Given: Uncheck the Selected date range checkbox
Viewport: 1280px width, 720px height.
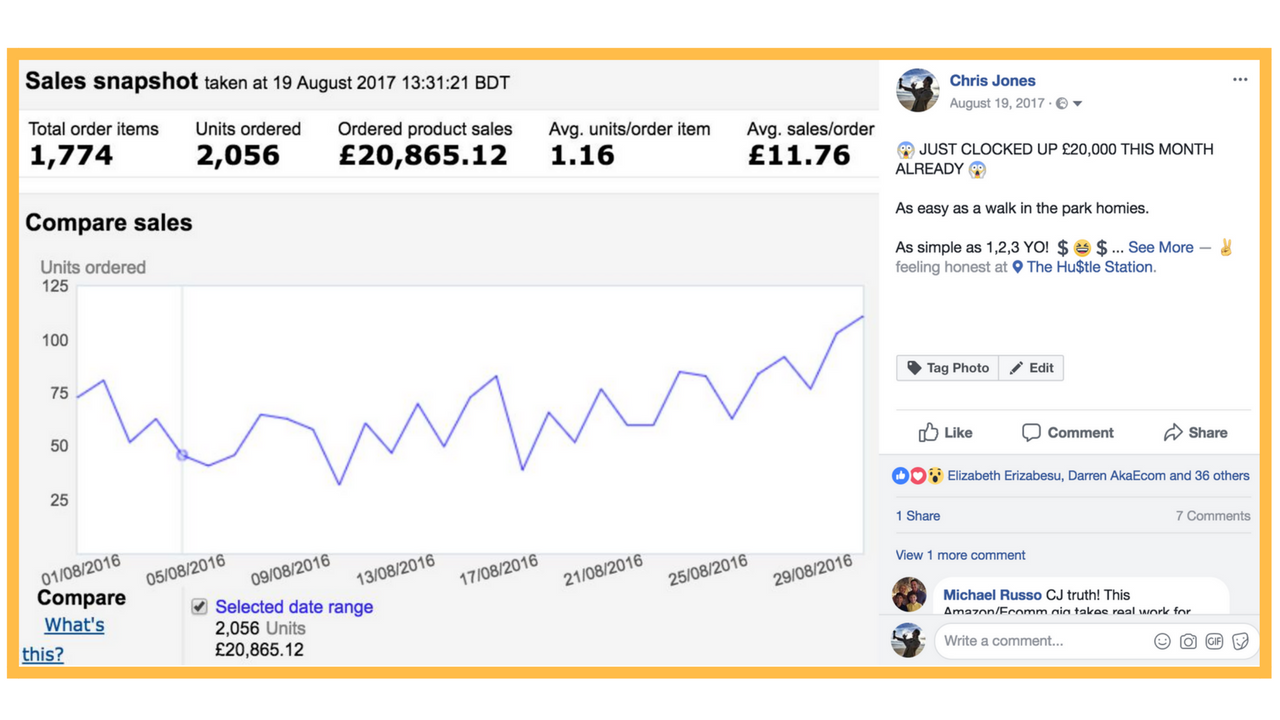Looking at the screenshot, I should (x=199, y=607).
